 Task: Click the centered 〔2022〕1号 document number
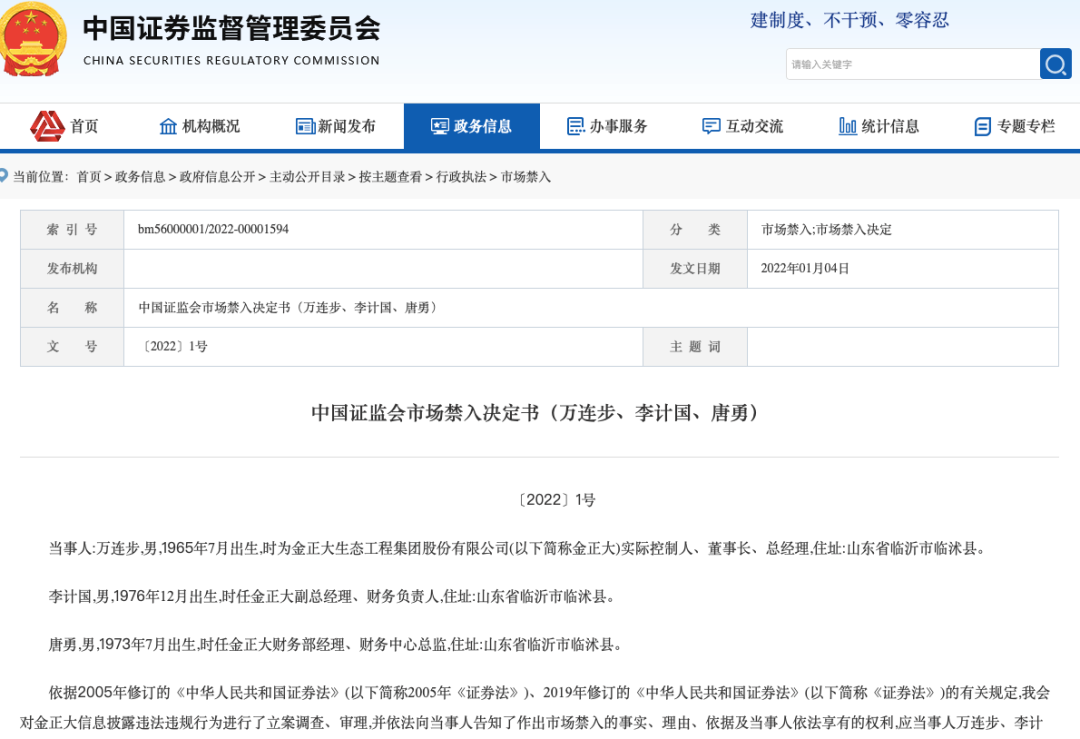pyautogui.click(x=556, y=500)
